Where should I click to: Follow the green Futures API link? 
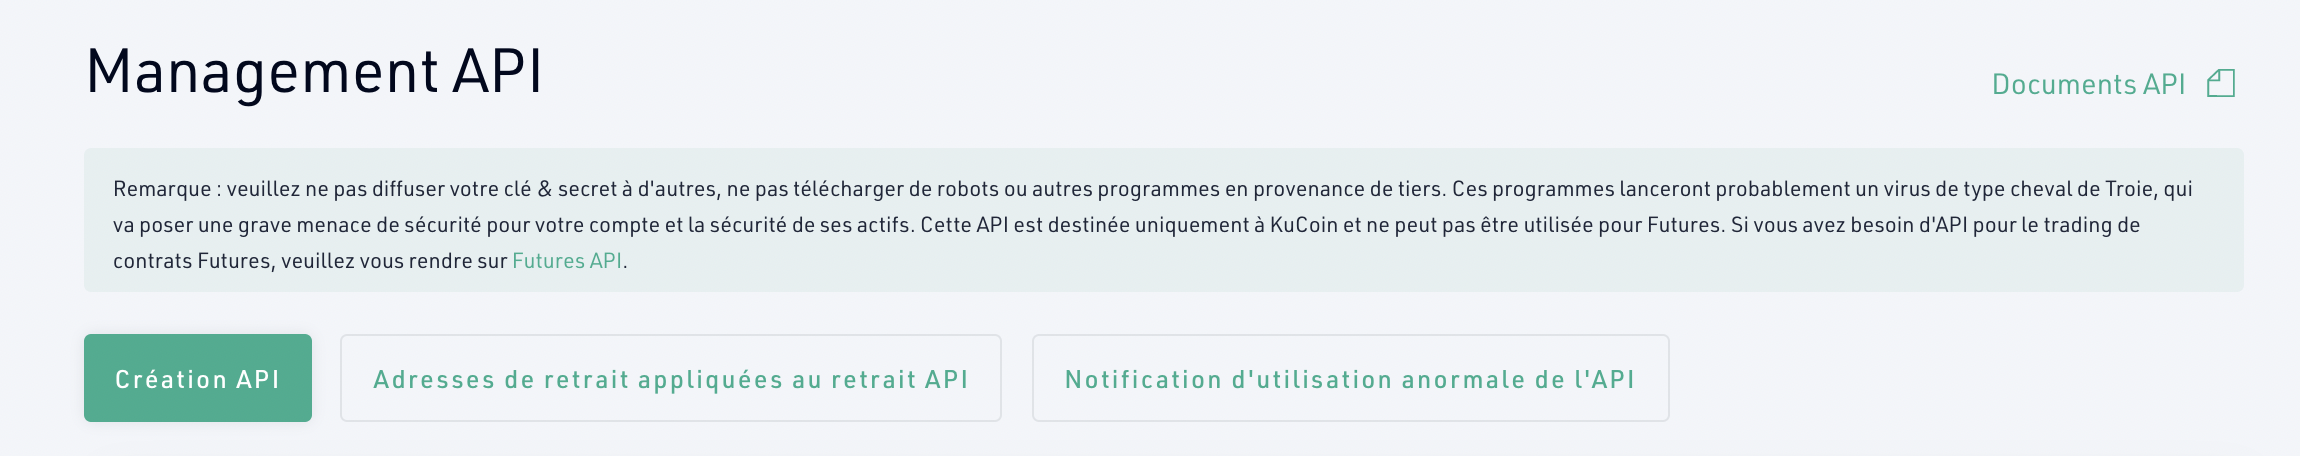tap(567, 261)
